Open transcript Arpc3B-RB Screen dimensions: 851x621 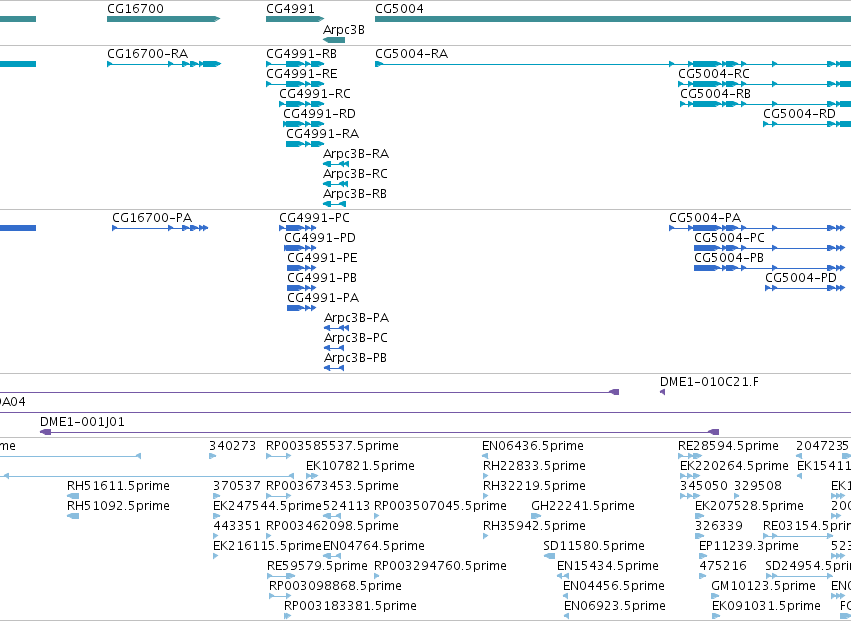tap(355, 194)
